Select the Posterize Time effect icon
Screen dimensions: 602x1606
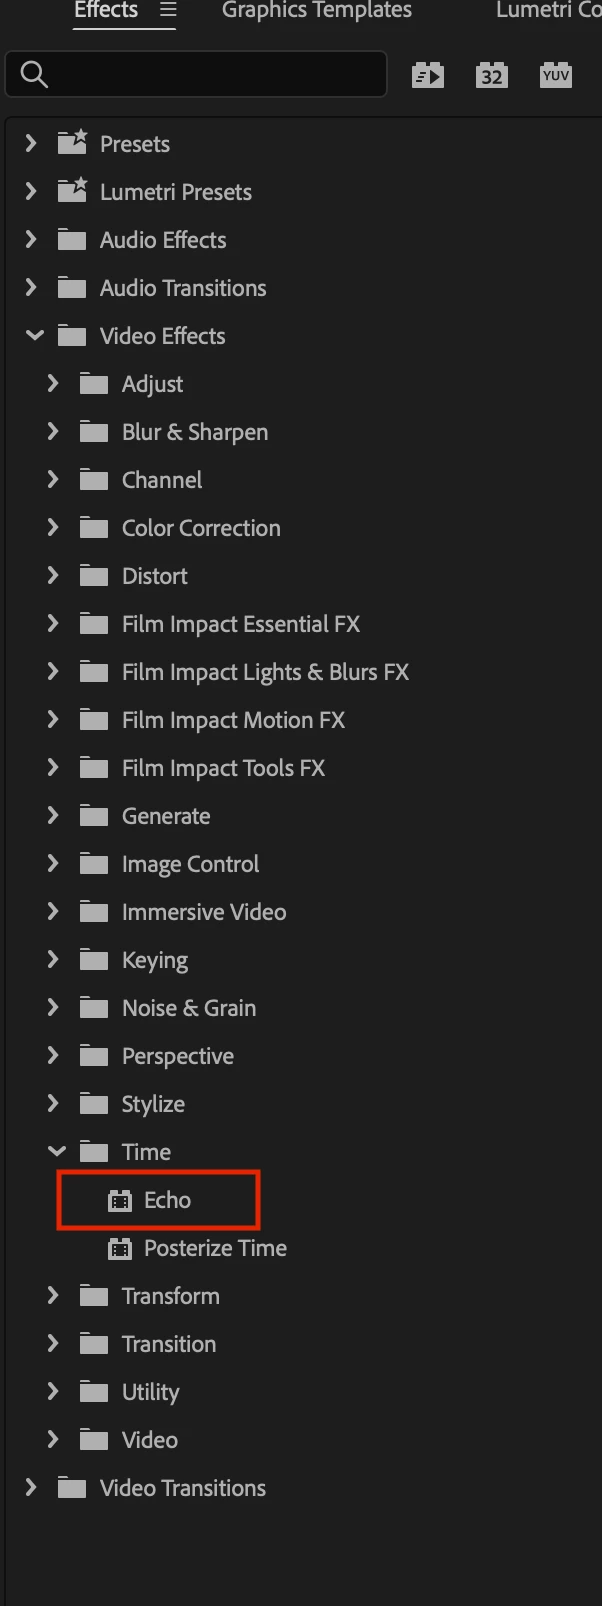[x=120, y=1248]
